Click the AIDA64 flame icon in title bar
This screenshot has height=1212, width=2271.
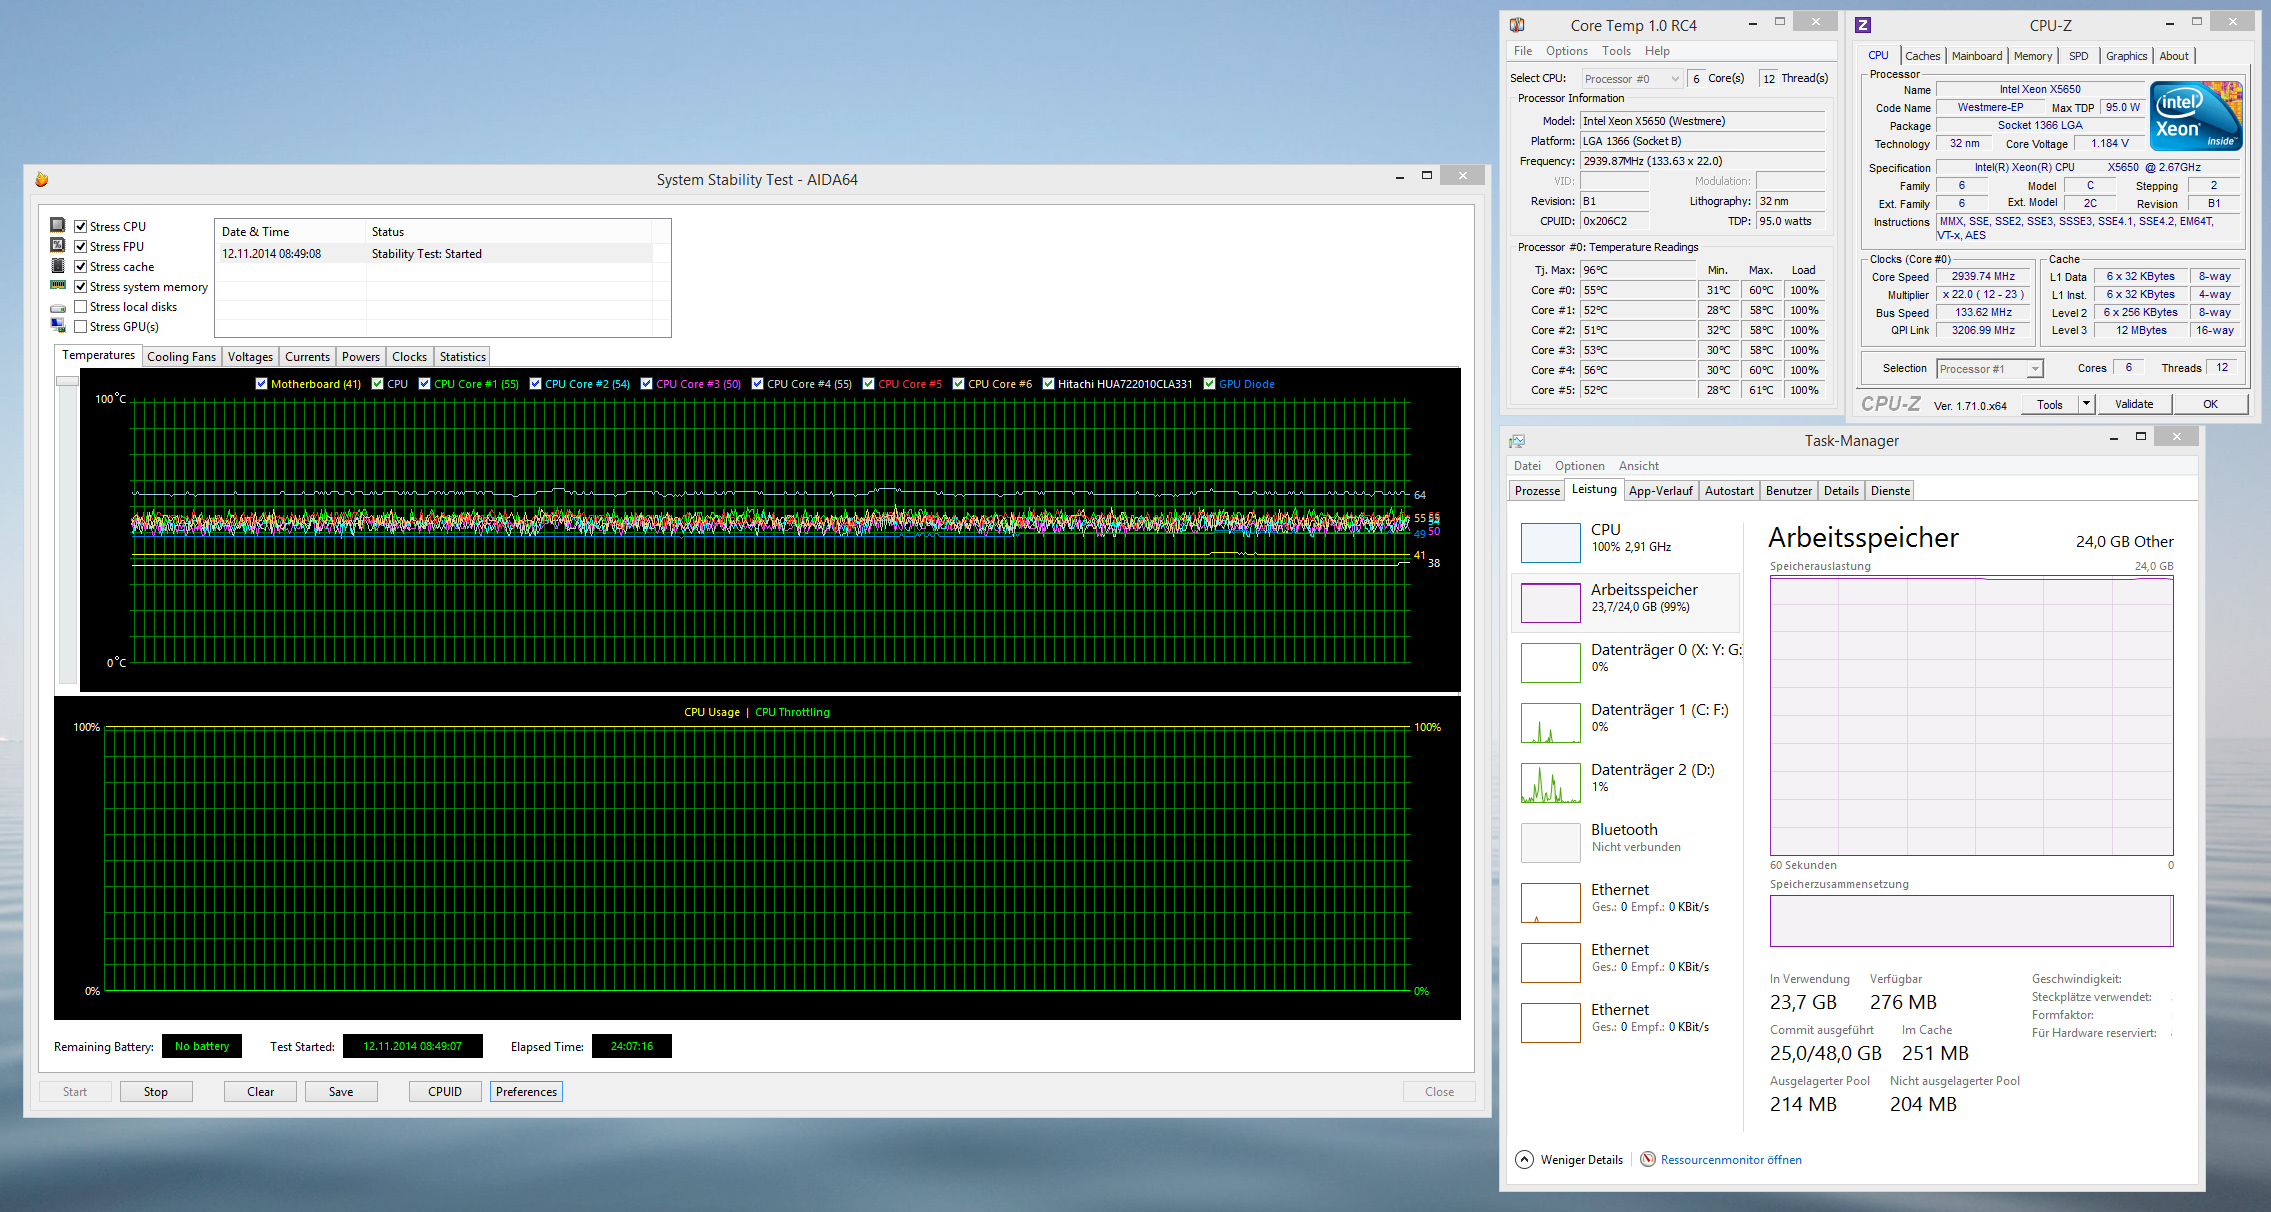41,179
